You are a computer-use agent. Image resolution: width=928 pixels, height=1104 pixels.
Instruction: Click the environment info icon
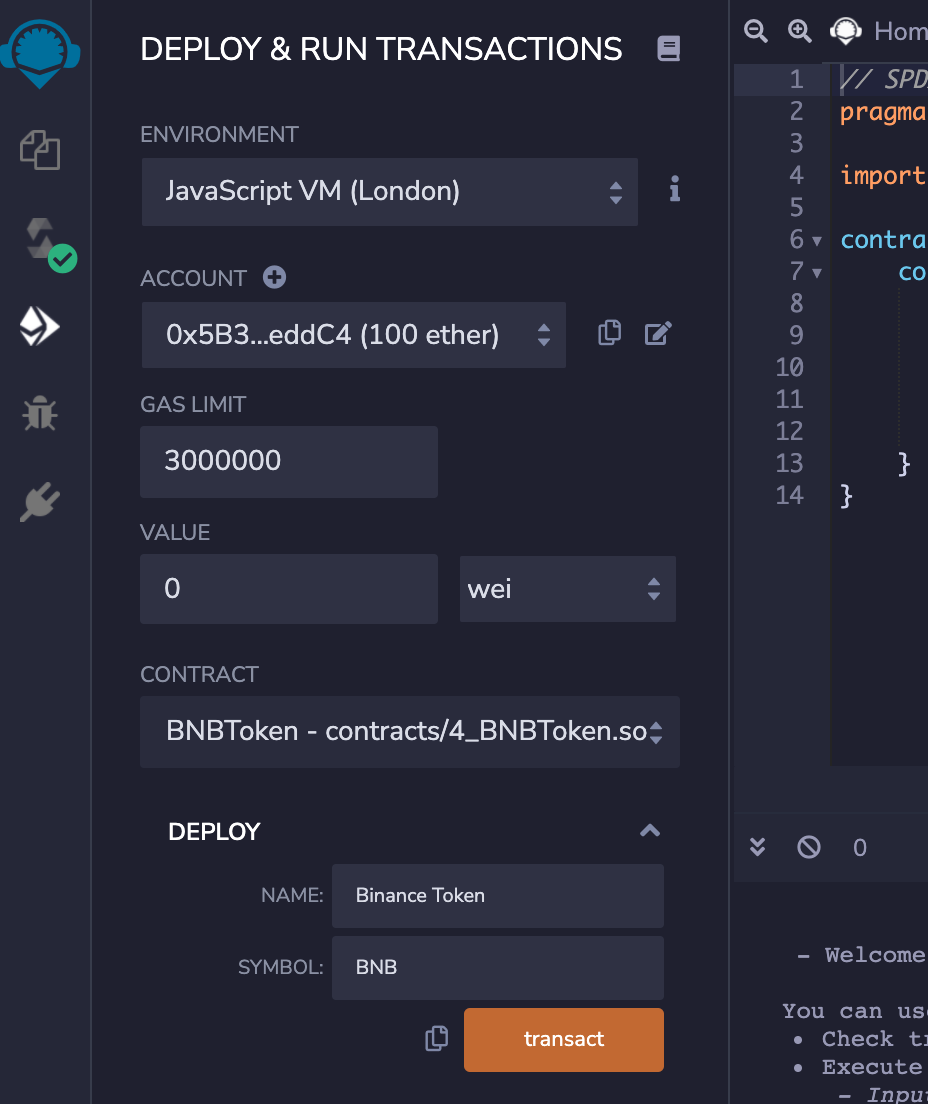click(x=675, y=189)
